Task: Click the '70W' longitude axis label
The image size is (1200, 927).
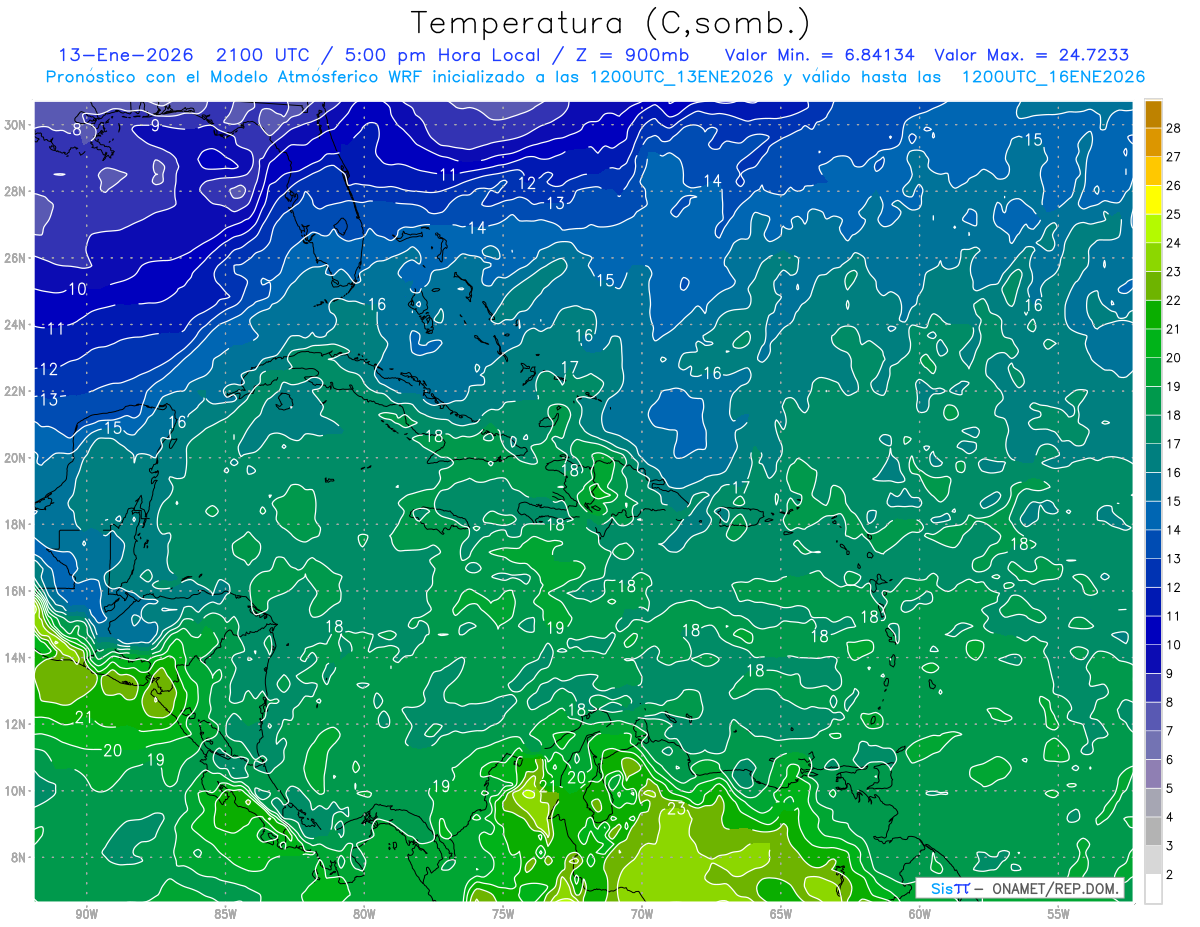Action: [x=642, y=915]
